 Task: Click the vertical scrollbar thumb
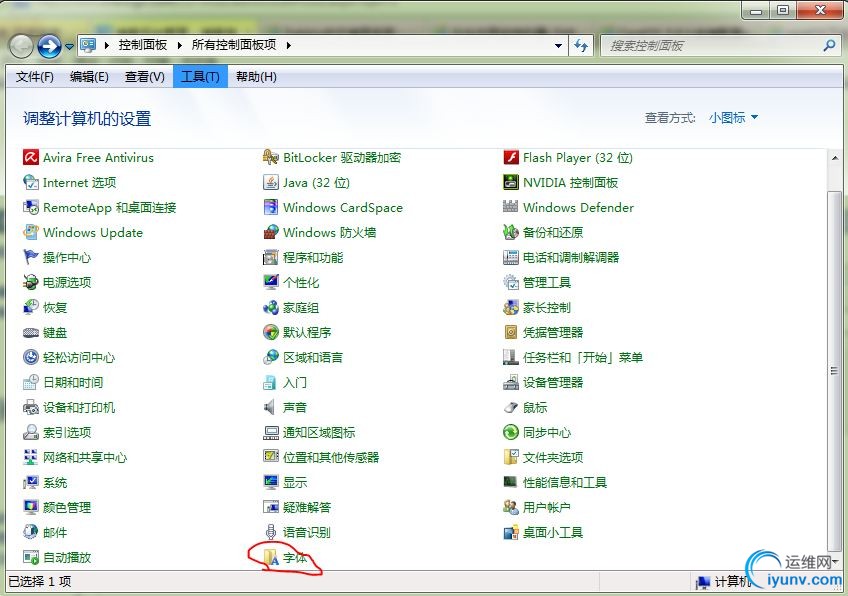click(x=834, y=370)
